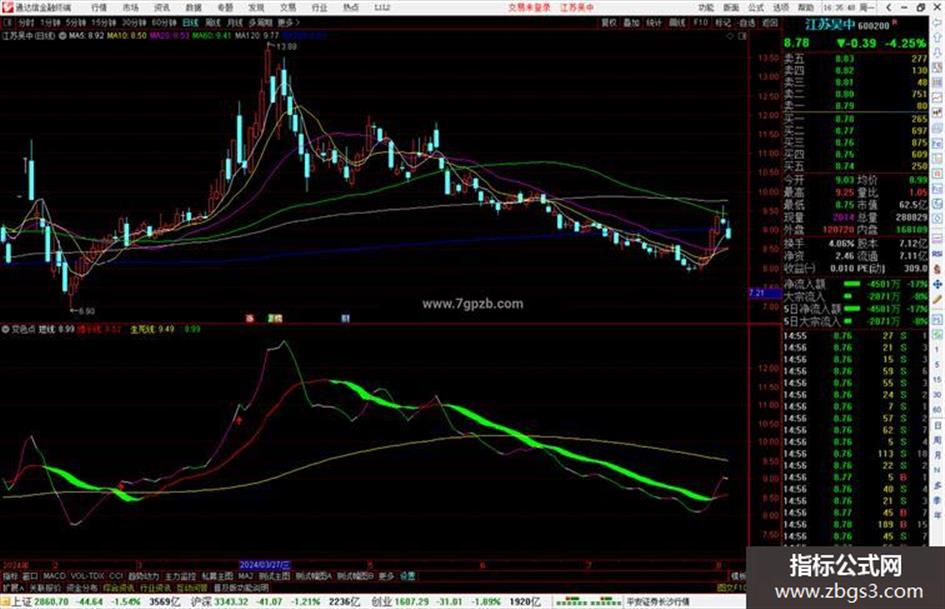The height and width of the screenshot is (609, 945).
Task: Click the 返回 back button
Action: tap(770, 22)
